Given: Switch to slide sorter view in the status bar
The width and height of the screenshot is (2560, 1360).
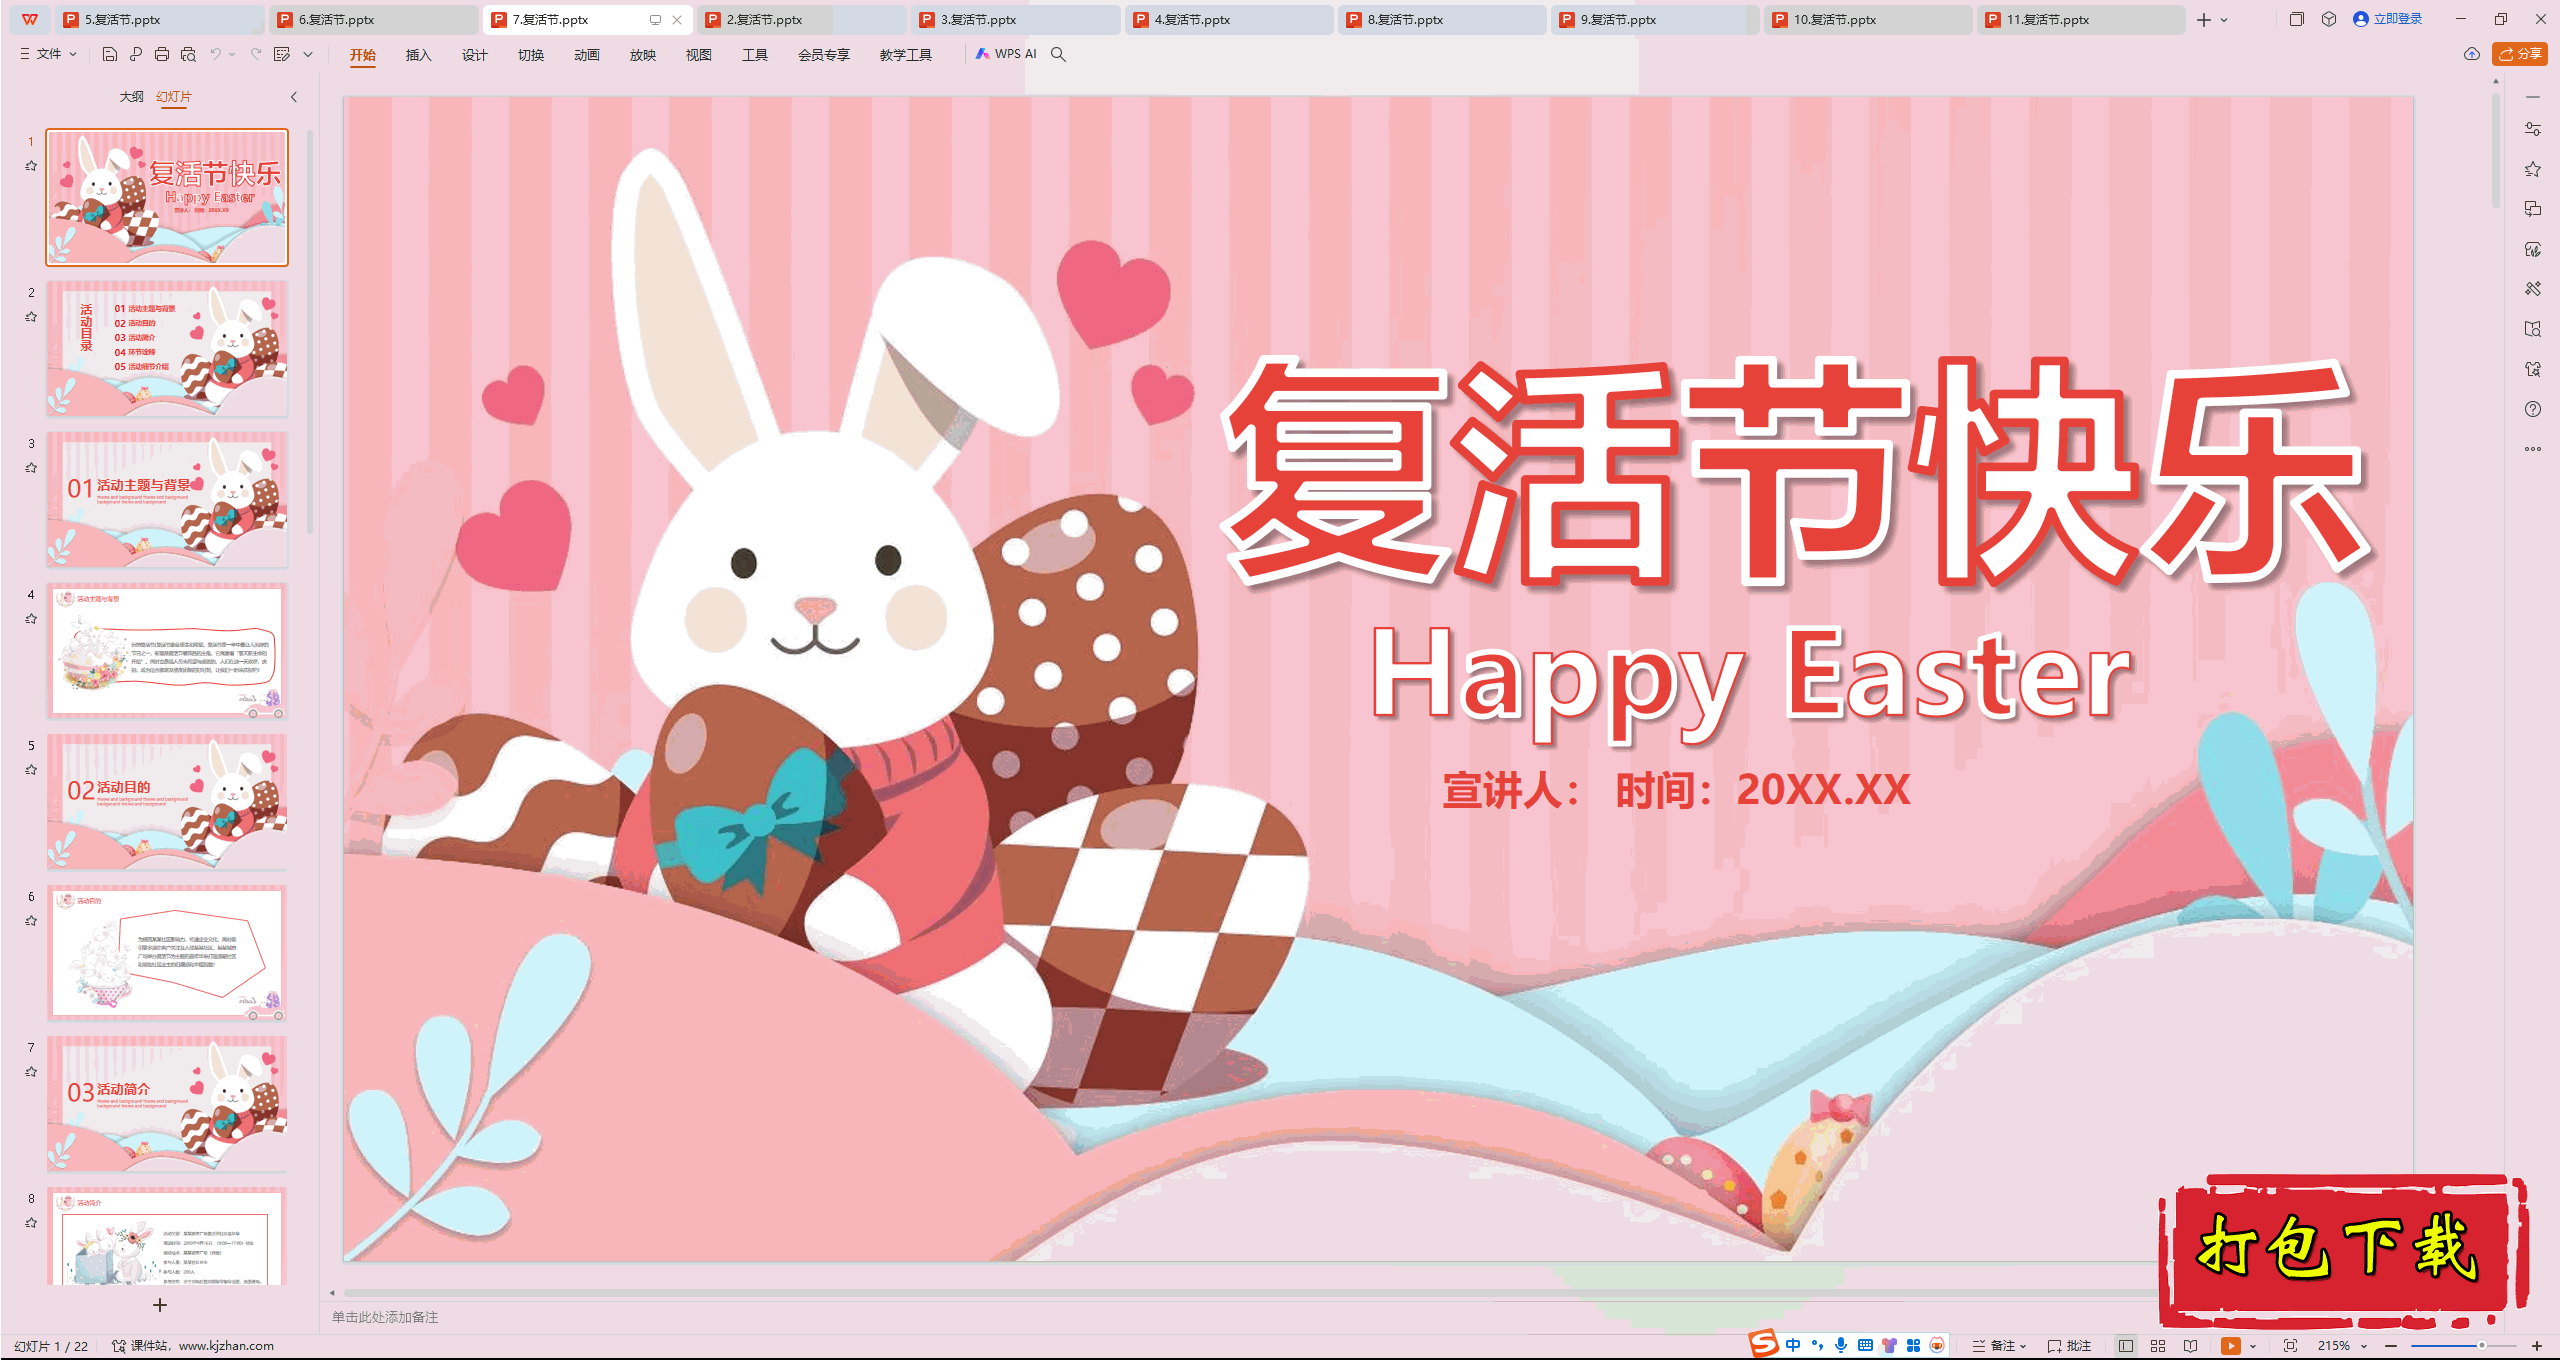Looking at the screenshot, I should pos(2158,1346).
